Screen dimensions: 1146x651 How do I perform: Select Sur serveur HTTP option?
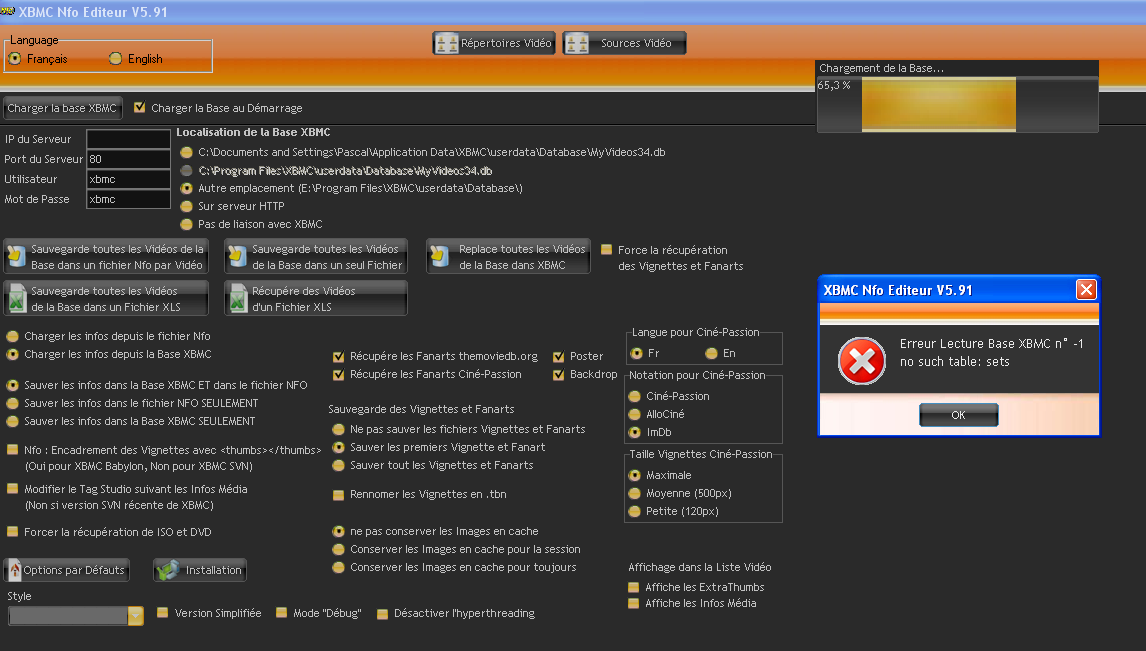(186, 206)
